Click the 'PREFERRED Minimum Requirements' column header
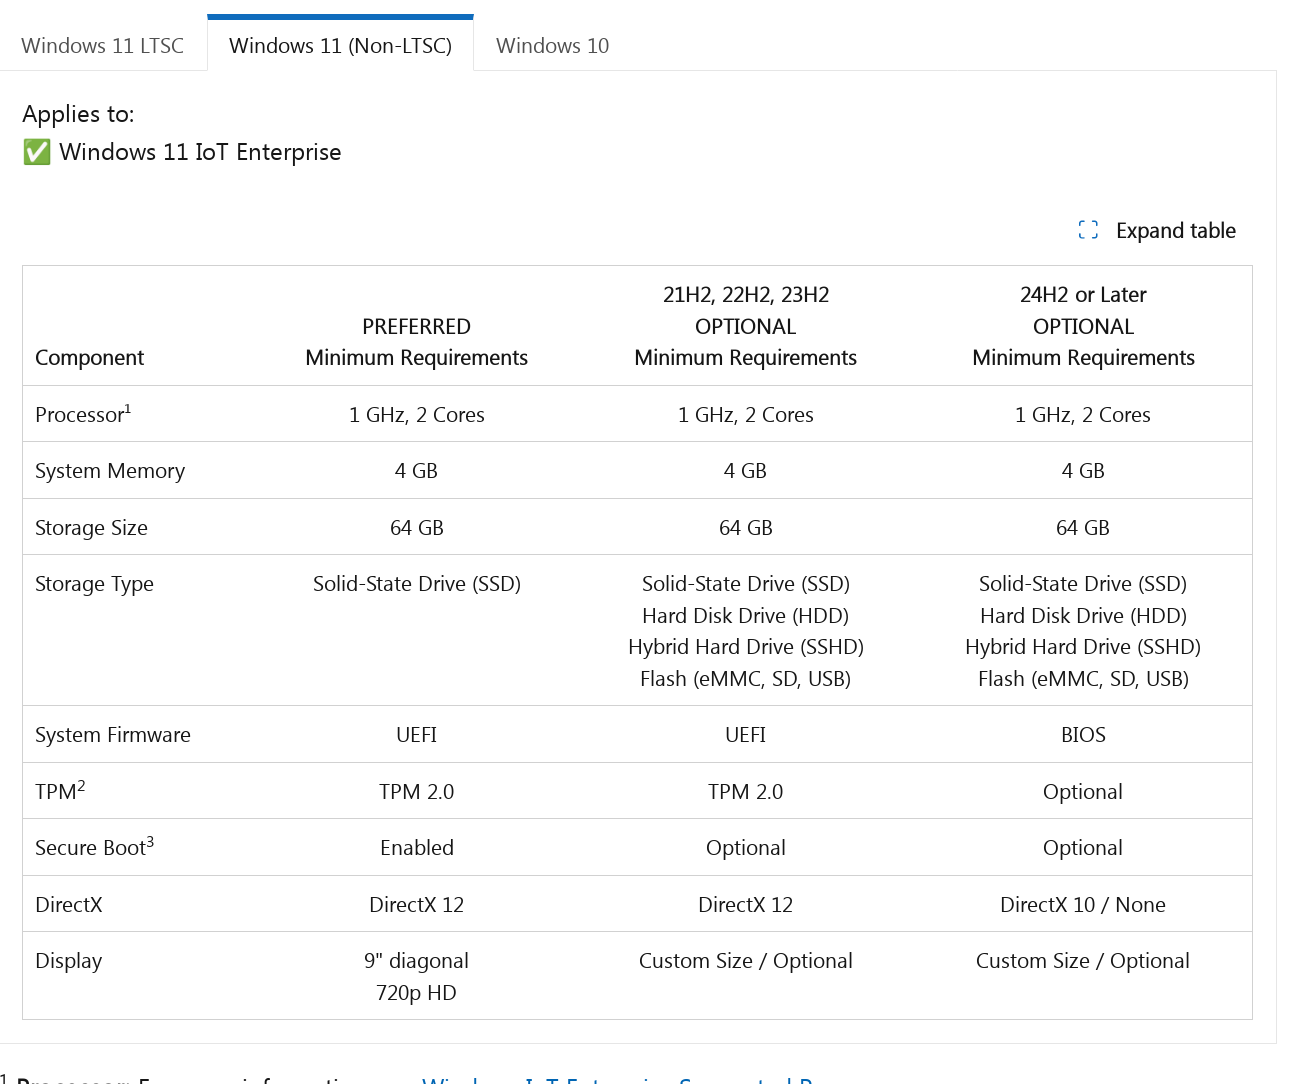The height and width of the screenshot is (1084, 1315). pyautogui.click(x=416, y=342)
